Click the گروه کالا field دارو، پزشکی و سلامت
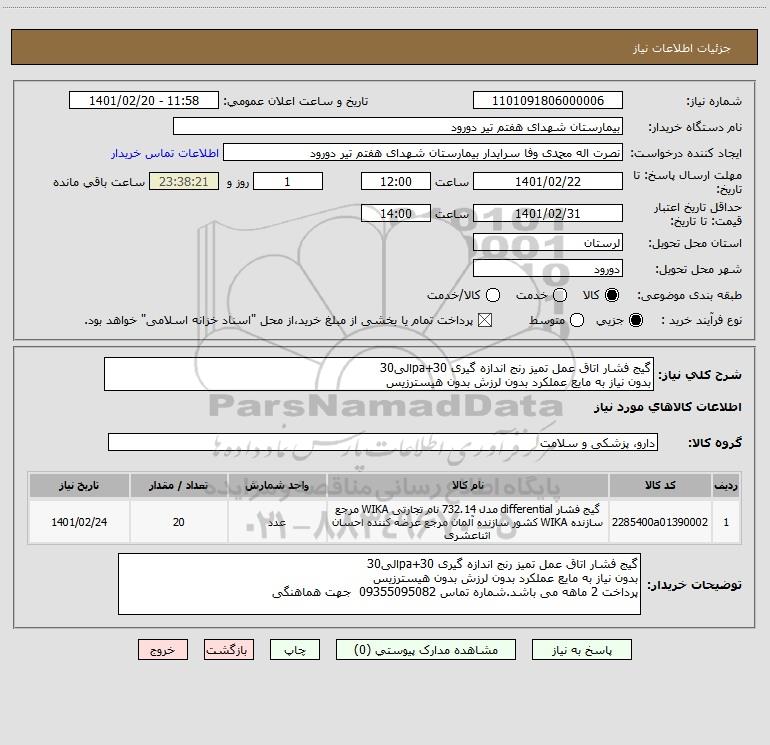770x745 pixels. [383, 442]
